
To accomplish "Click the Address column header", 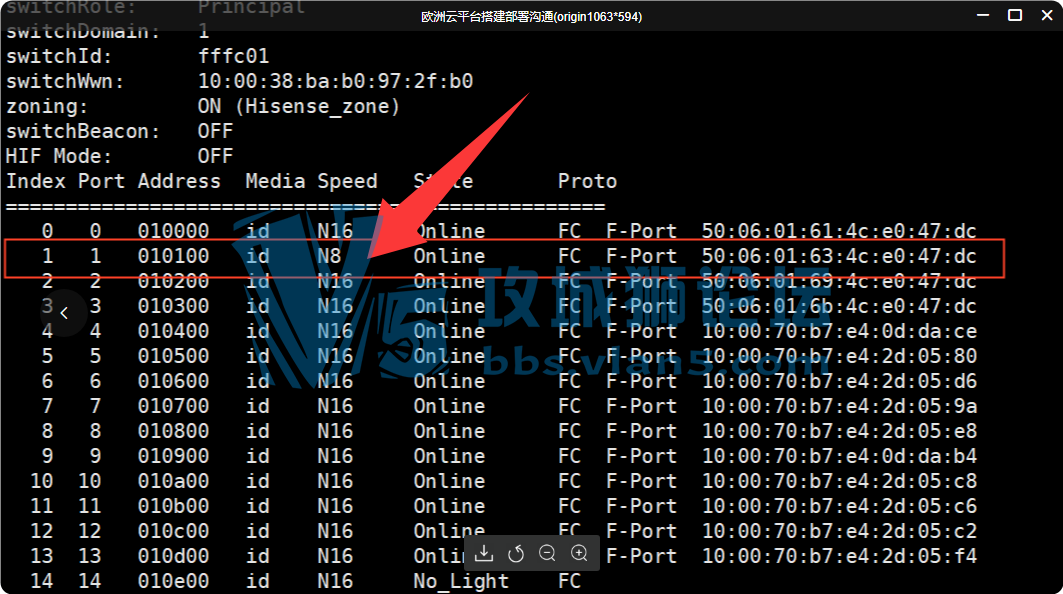I will click(x=179, y=182).
